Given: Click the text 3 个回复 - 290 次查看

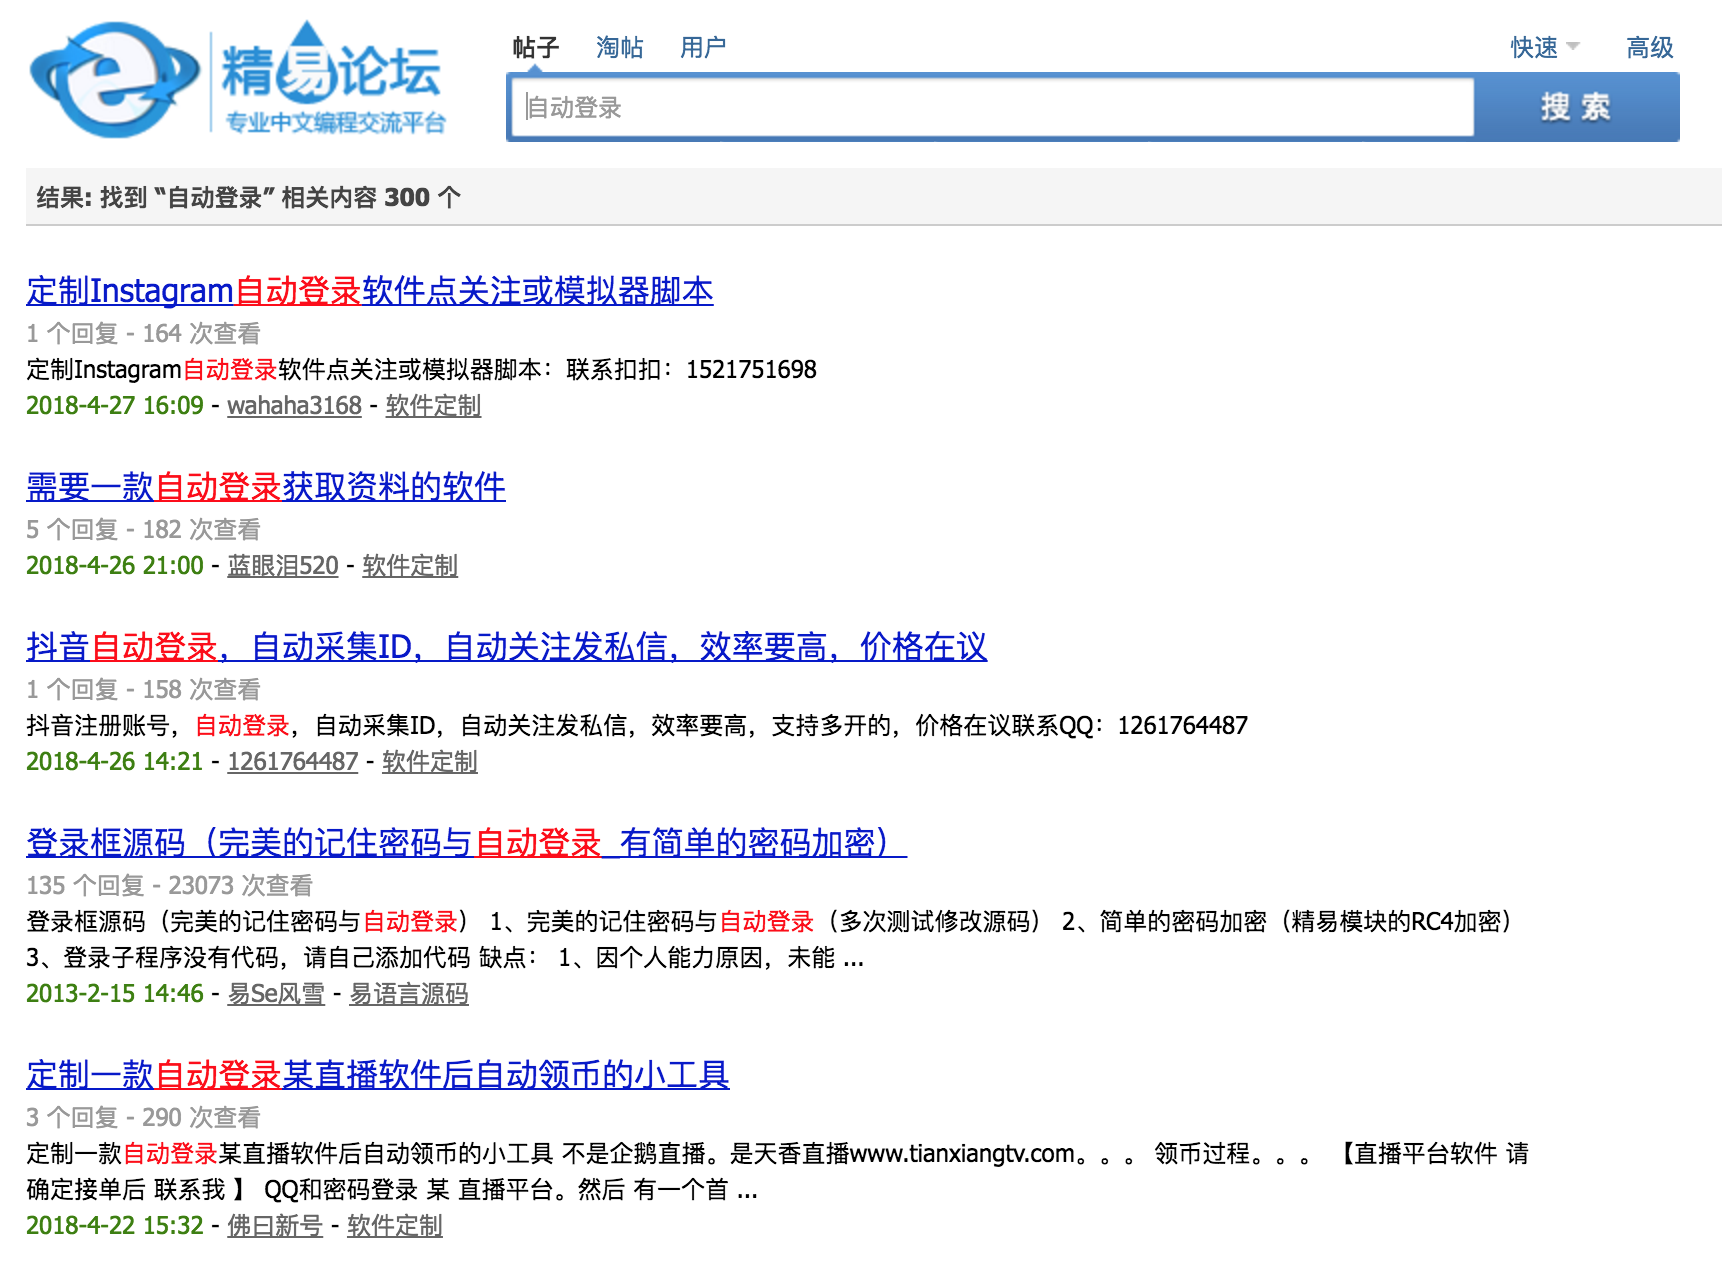Looking at the screenshot, I should click(143, 1117).
